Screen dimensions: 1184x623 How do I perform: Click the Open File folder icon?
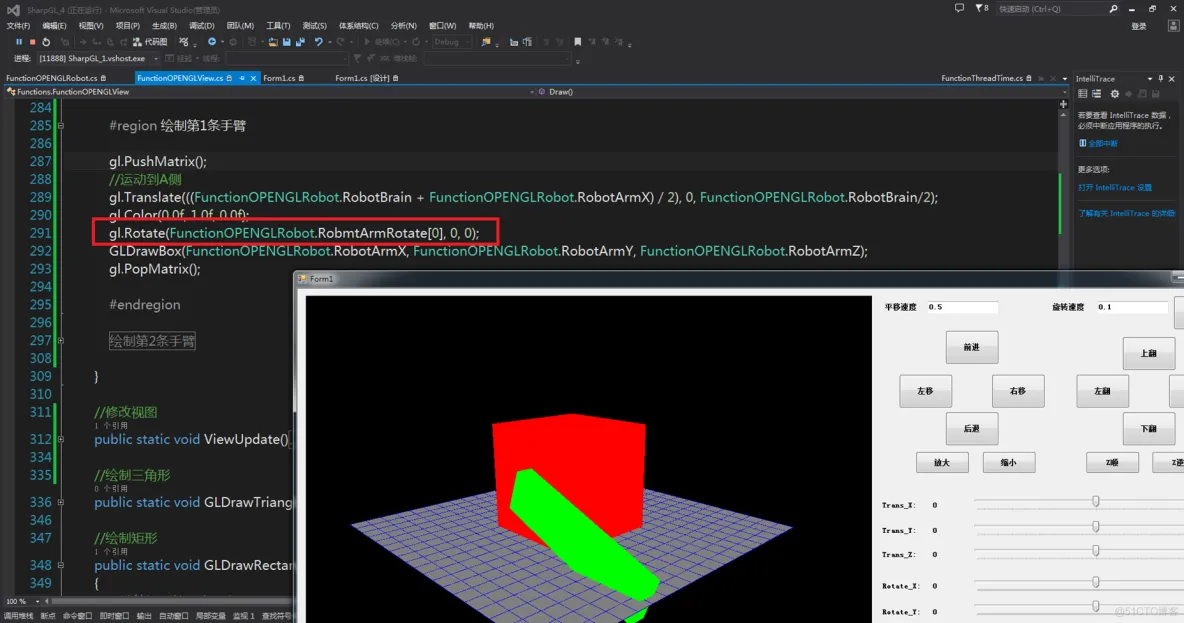tap(273, 42)
